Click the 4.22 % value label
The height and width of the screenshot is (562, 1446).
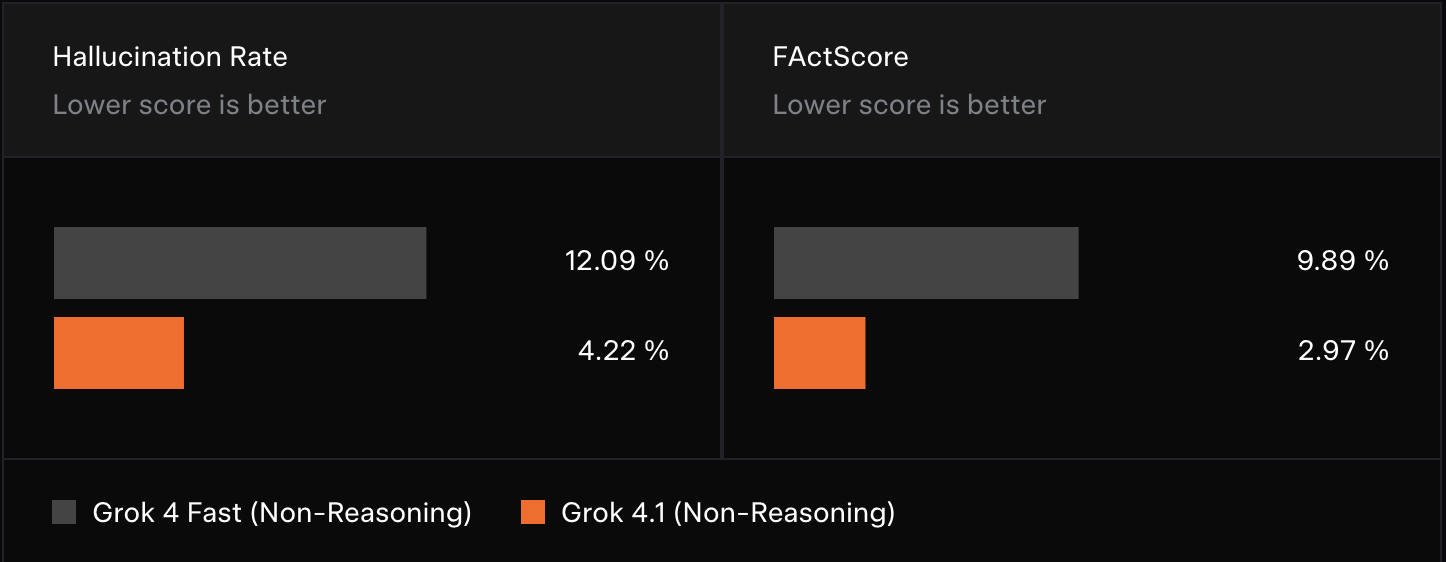click(623, 351)
